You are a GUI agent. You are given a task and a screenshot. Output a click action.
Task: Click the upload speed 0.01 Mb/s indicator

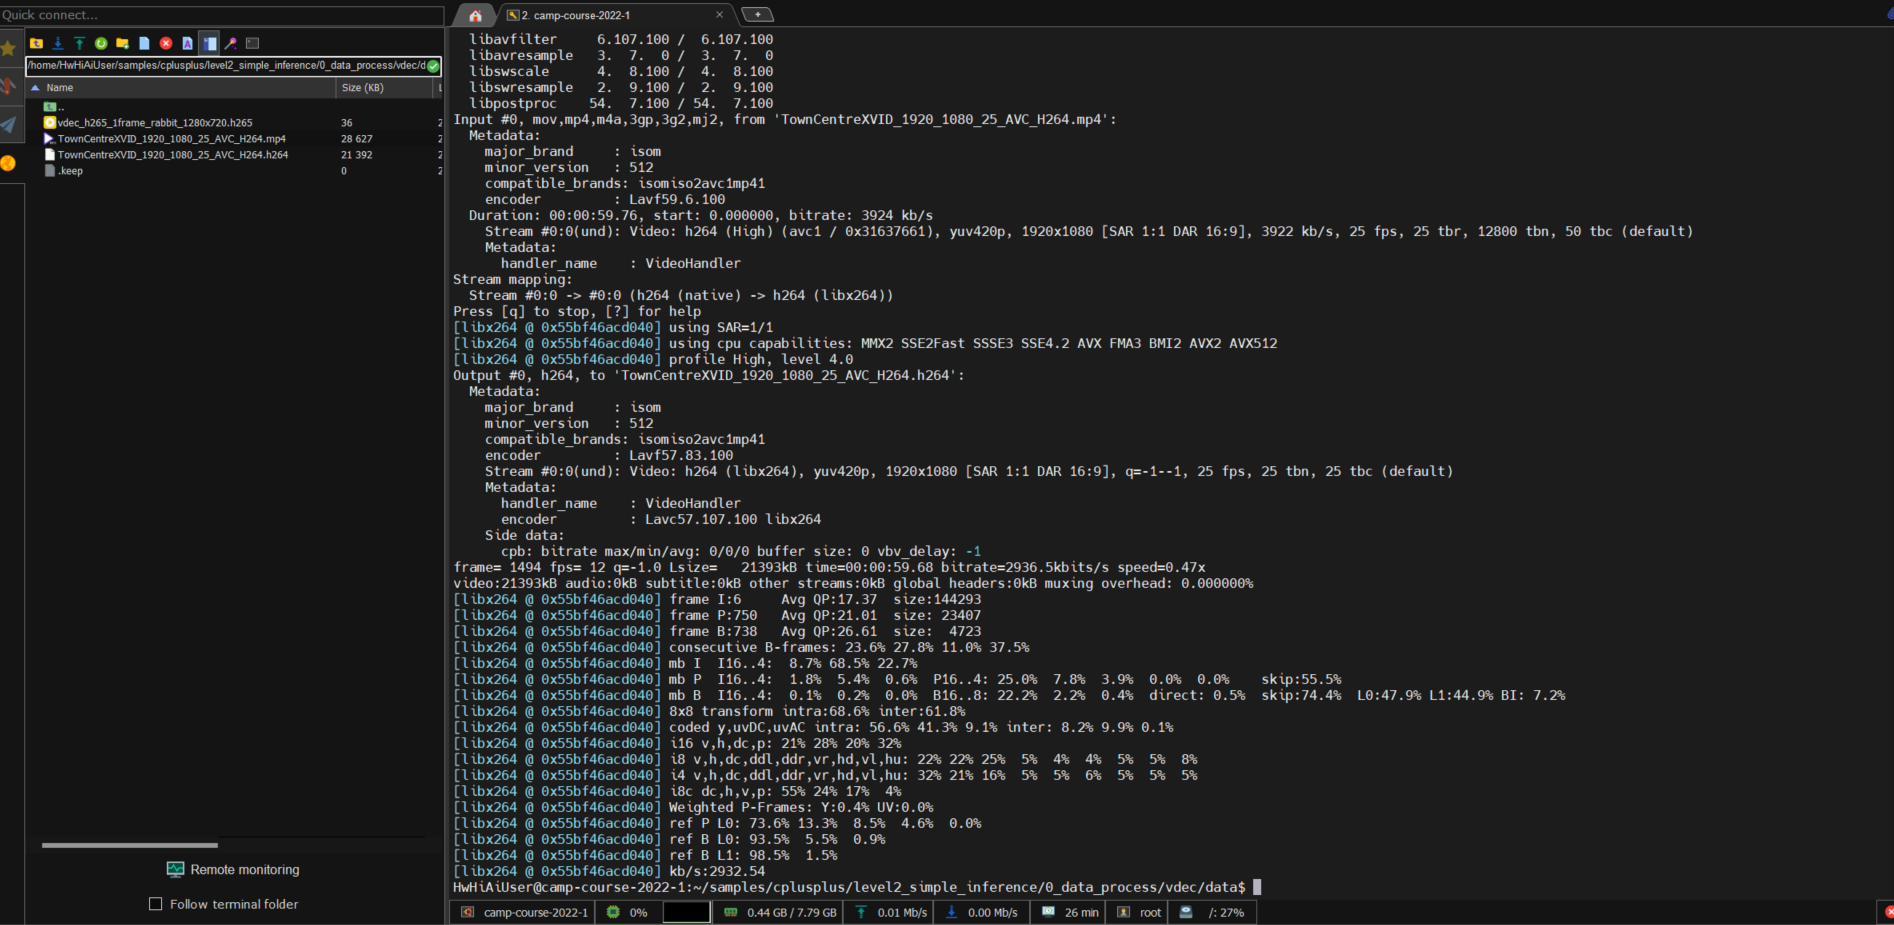tap(890, 912)
